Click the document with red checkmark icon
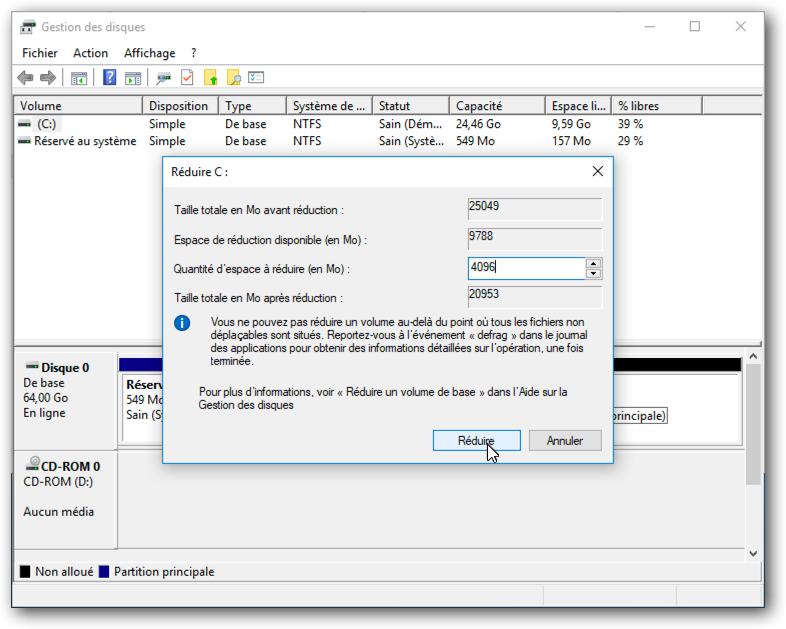This screenshot has height=629, width=786. [x=187, y=78]
